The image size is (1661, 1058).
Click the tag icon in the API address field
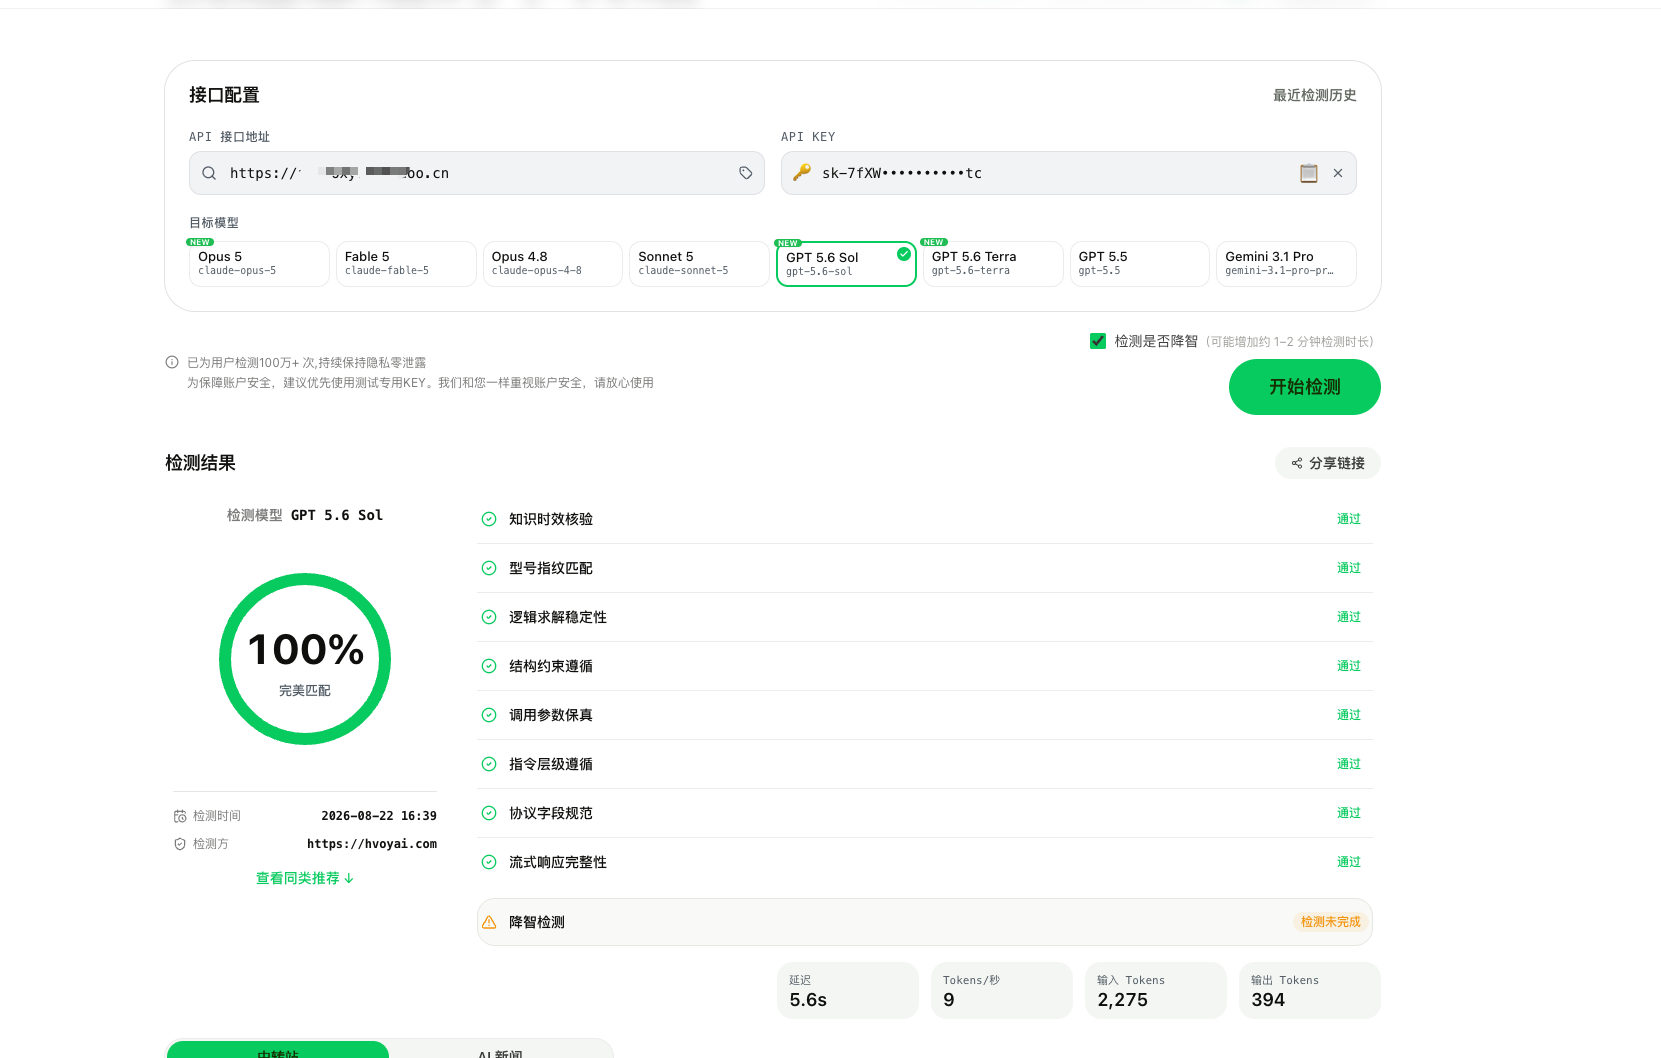[x=745, y=173]
